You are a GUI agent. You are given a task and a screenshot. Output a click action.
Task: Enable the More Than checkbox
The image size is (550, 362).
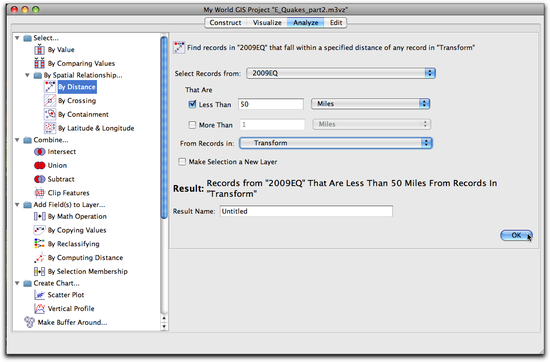click(x=192, y=125)
